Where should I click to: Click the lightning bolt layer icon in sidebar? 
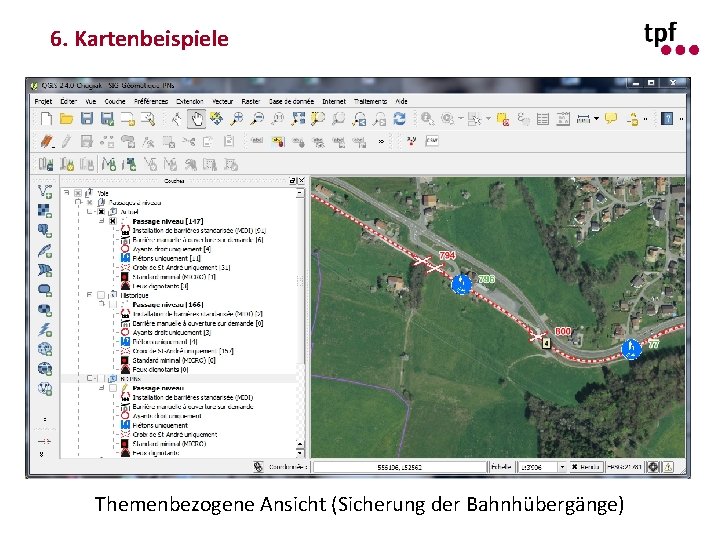pos(45,329)
